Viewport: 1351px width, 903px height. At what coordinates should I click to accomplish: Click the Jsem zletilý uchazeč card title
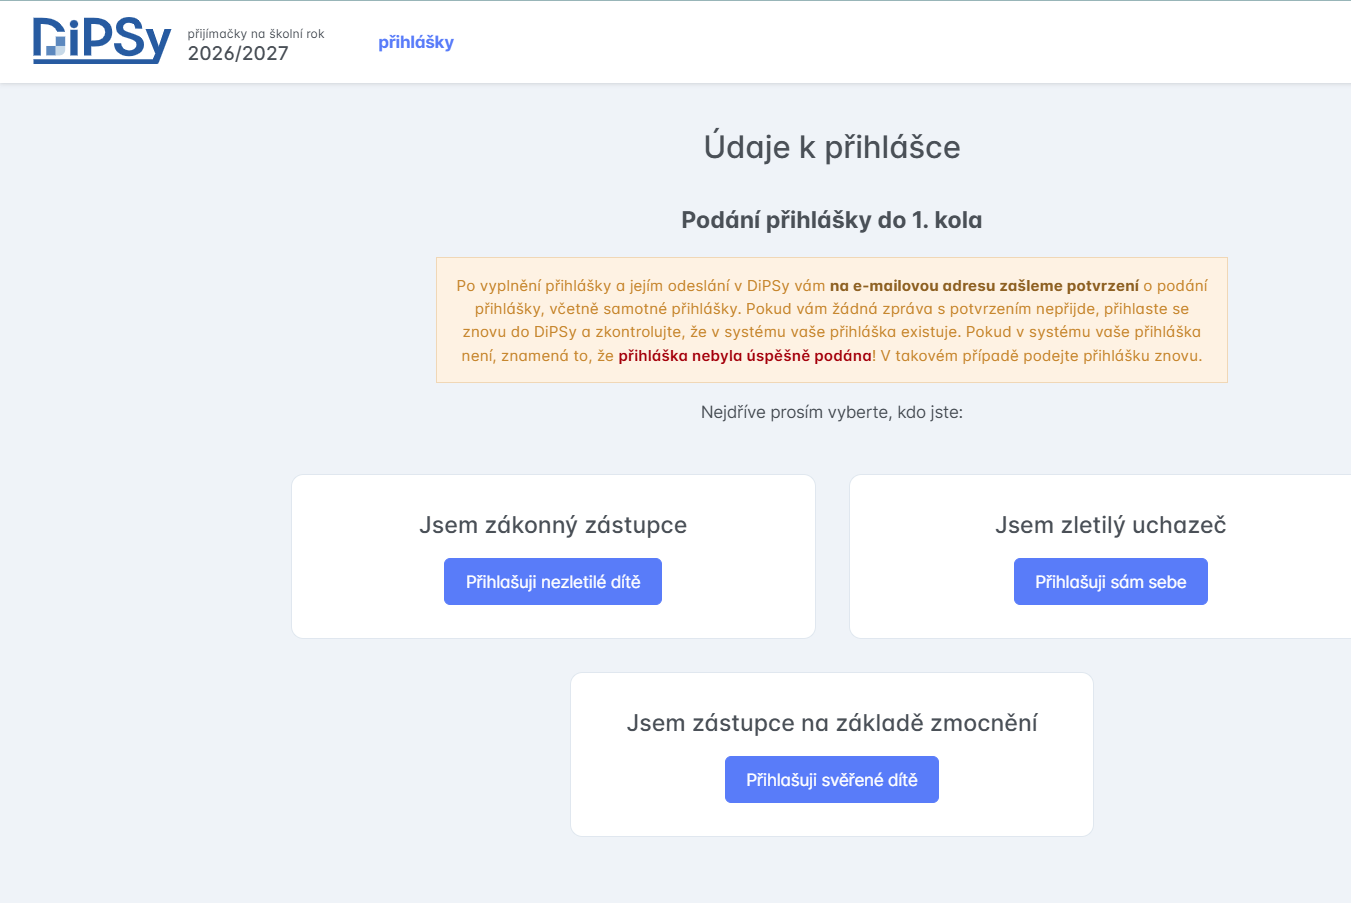(x=1110, y=525)
